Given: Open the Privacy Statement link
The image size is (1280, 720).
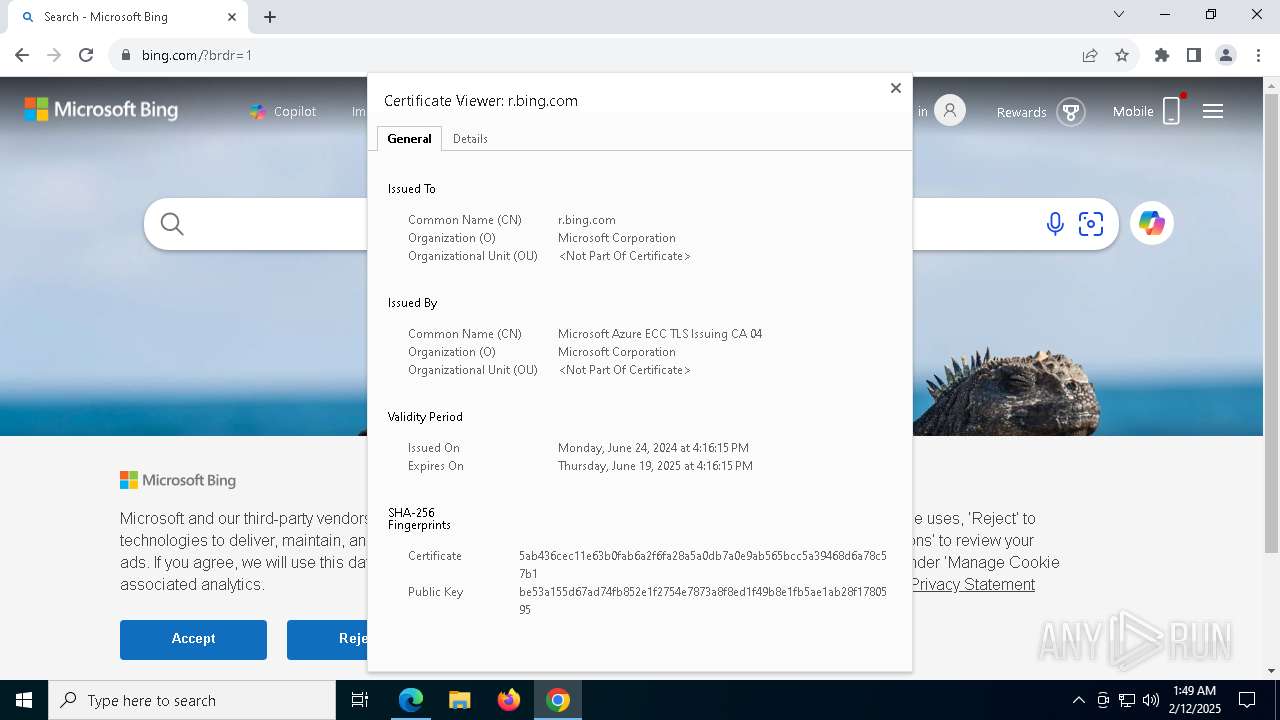Looking at the screenshot, I should point(973,584).
